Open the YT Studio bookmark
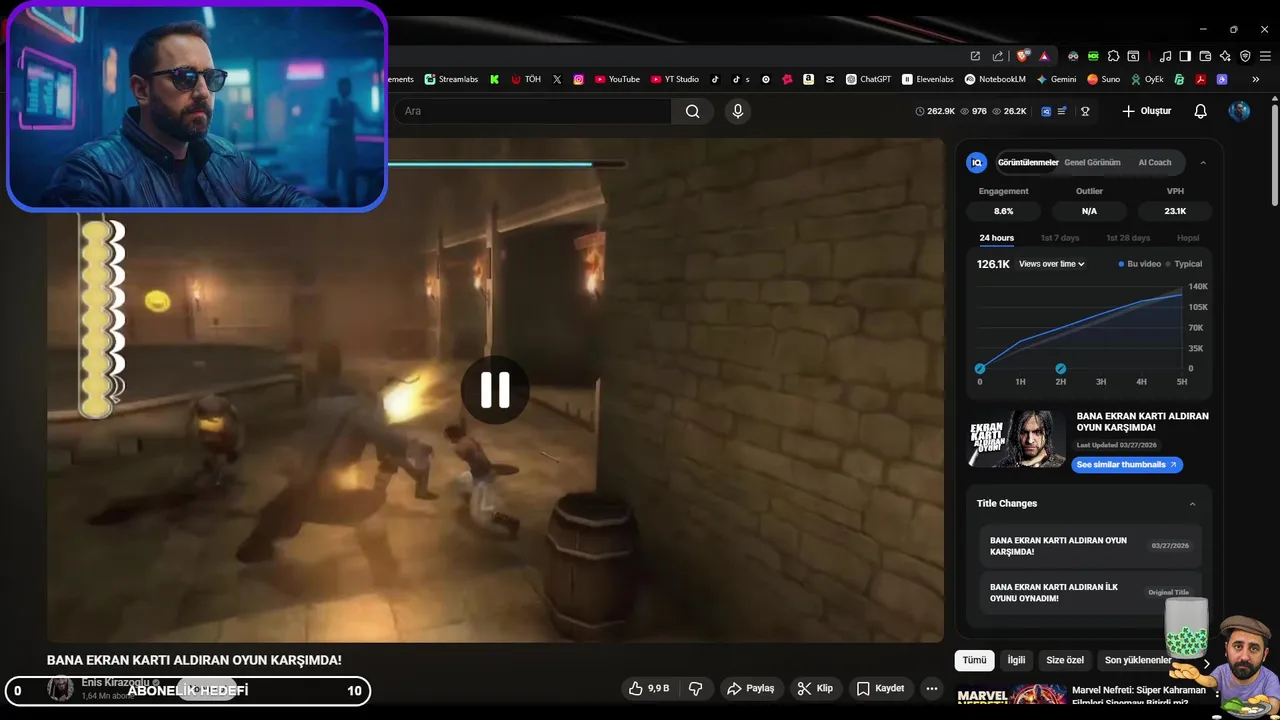Image resolution: width=1280 pixels, height=720 pixels. coord(675,79)
